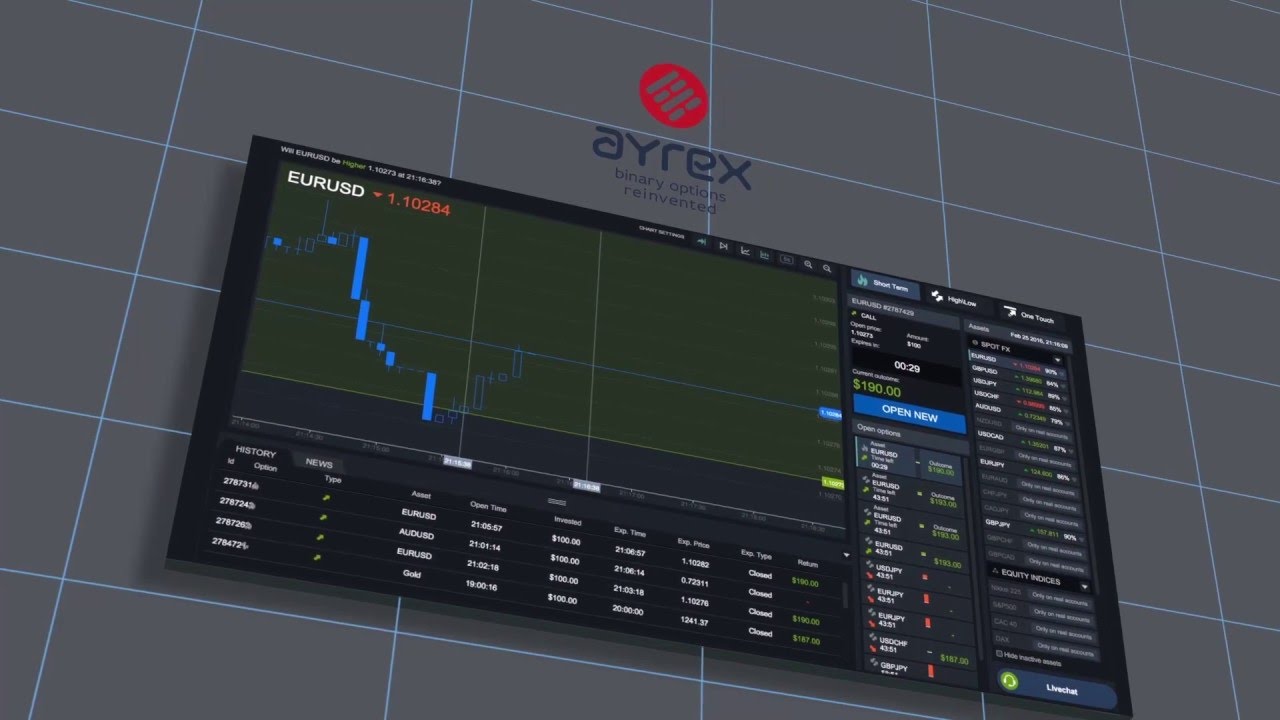Click 21:05:57 open time cell
The height and width of the screenshot is (720, 1280).
coord(486,527)
